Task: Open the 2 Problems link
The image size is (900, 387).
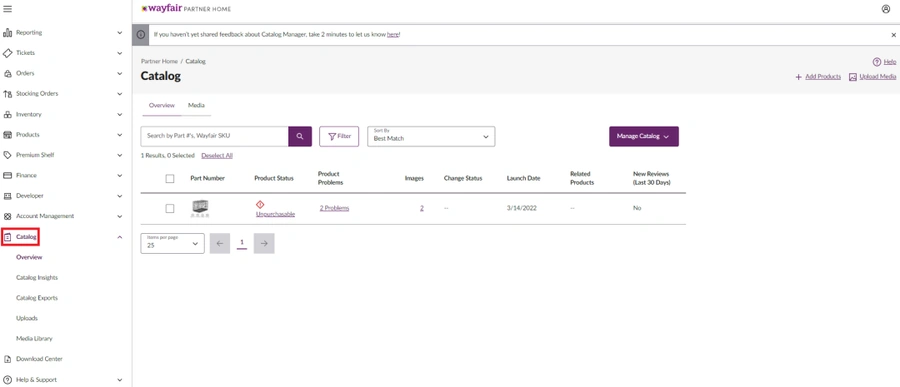Action: 334,208
